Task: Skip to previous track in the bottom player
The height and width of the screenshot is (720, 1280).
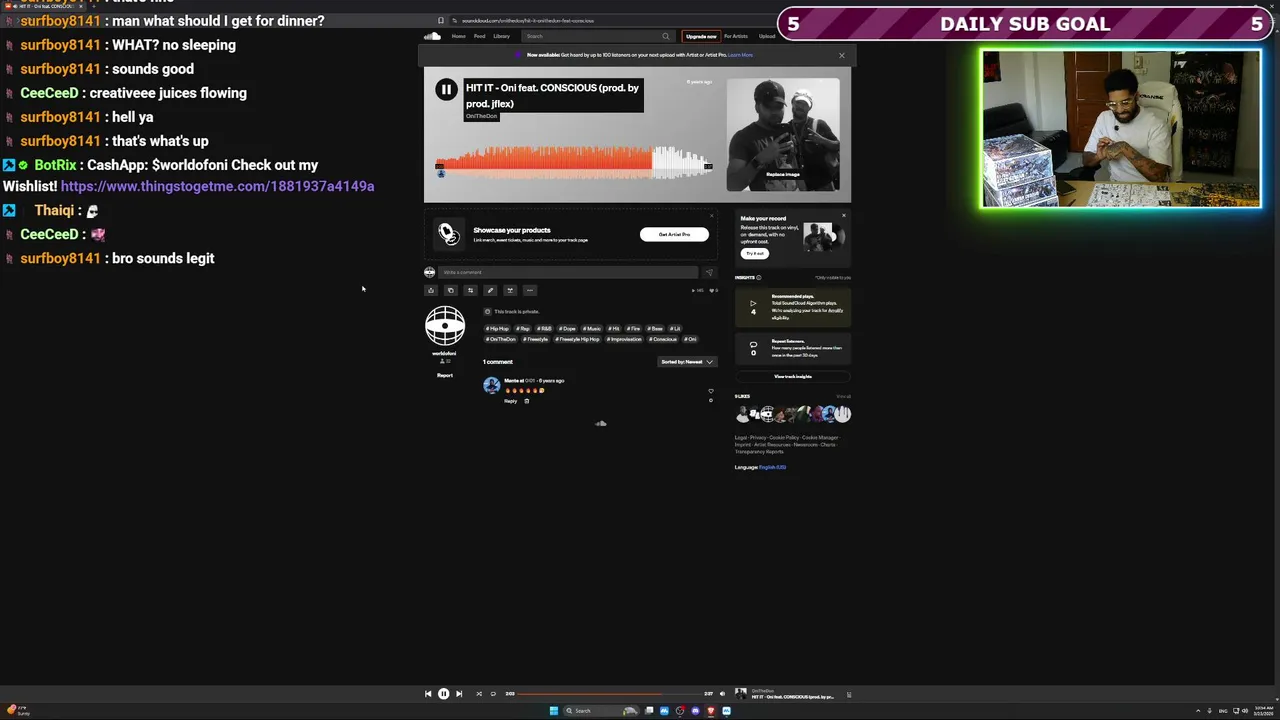Action: (x=428, y=694)
